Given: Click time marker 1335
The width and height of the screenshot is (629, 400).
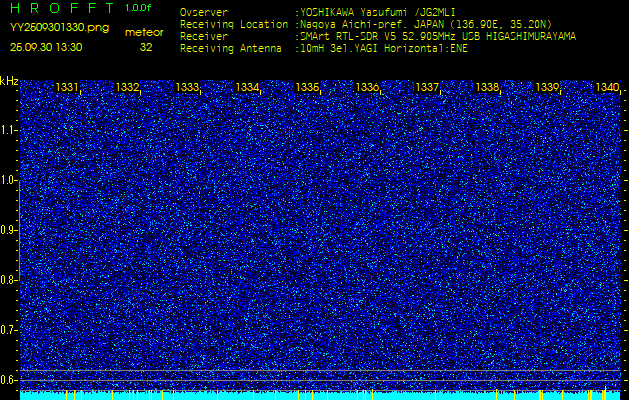Looking at the screenshot, I should 307,87.
